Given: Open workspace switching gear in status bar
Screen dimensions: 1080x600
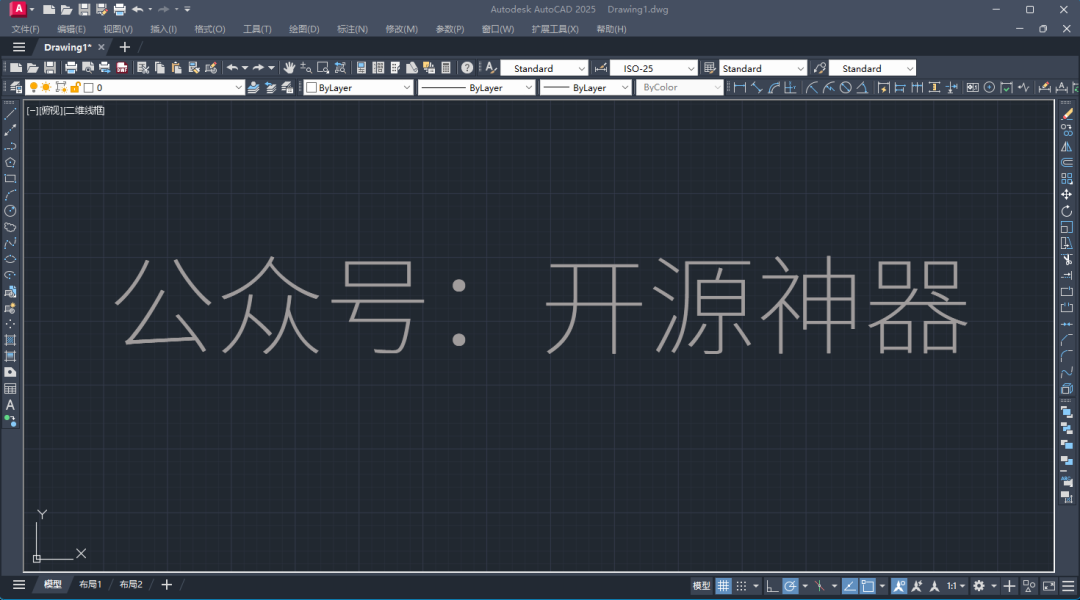Looking at the screenshot, I should coord(979,586).
